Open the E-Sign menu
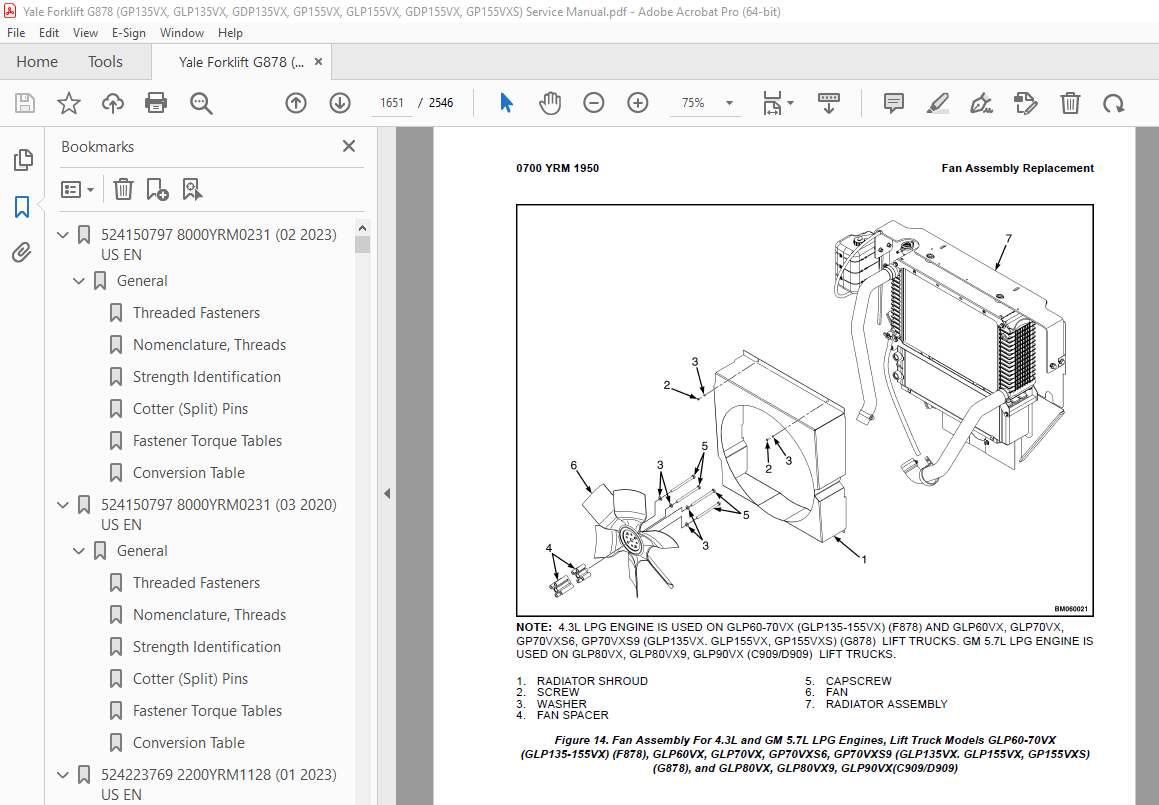Screen dimensions: 1159x805 click(x=129, y=33)
